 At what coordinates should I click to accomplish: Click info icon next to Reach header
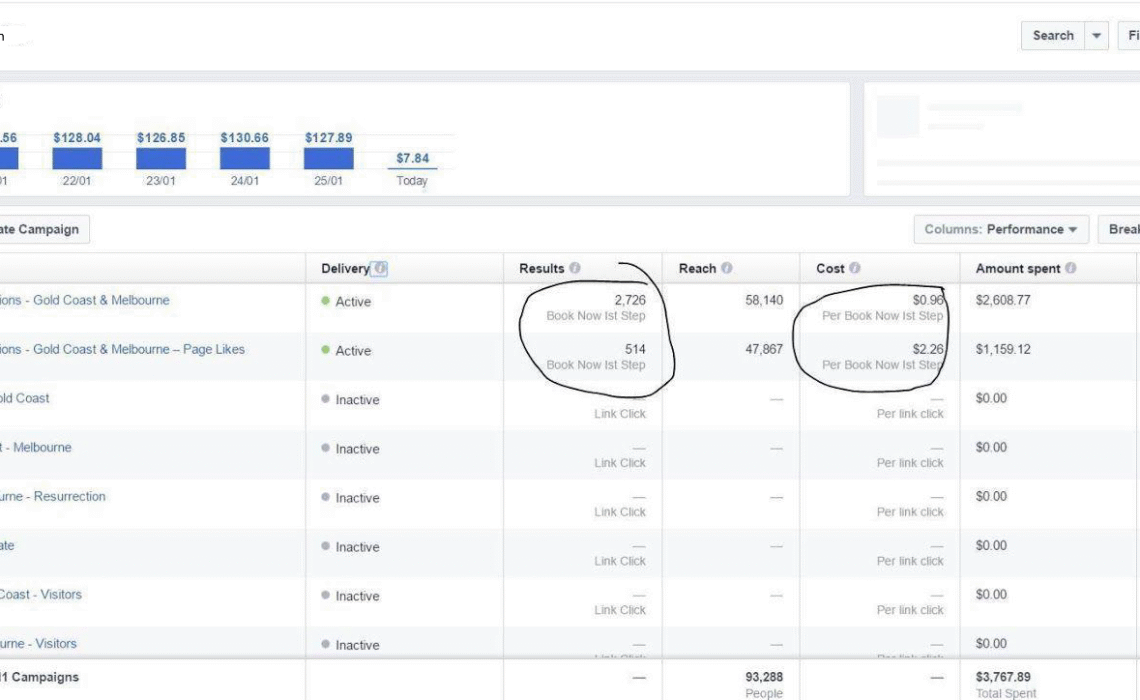(x=726, y=269)
